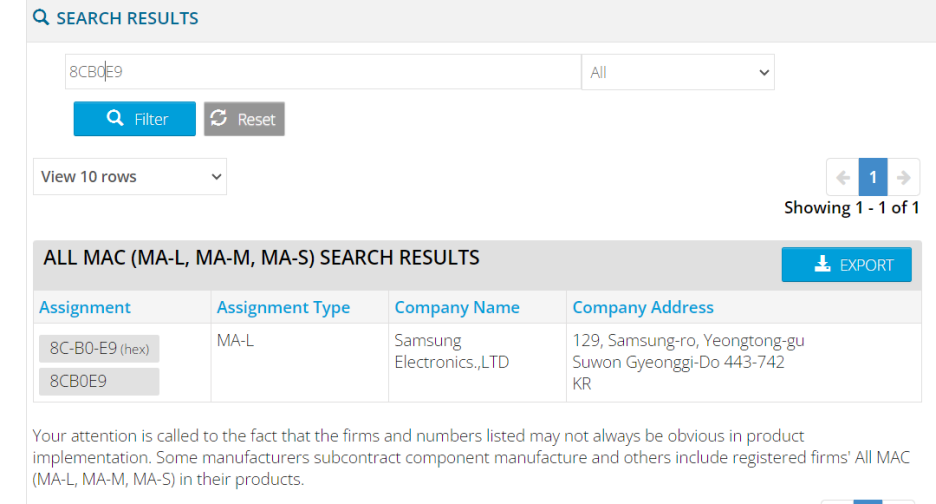This screenshot has width=936, height=504.
Task: Sort by Company Name column header
Action: tap(457, 308)
